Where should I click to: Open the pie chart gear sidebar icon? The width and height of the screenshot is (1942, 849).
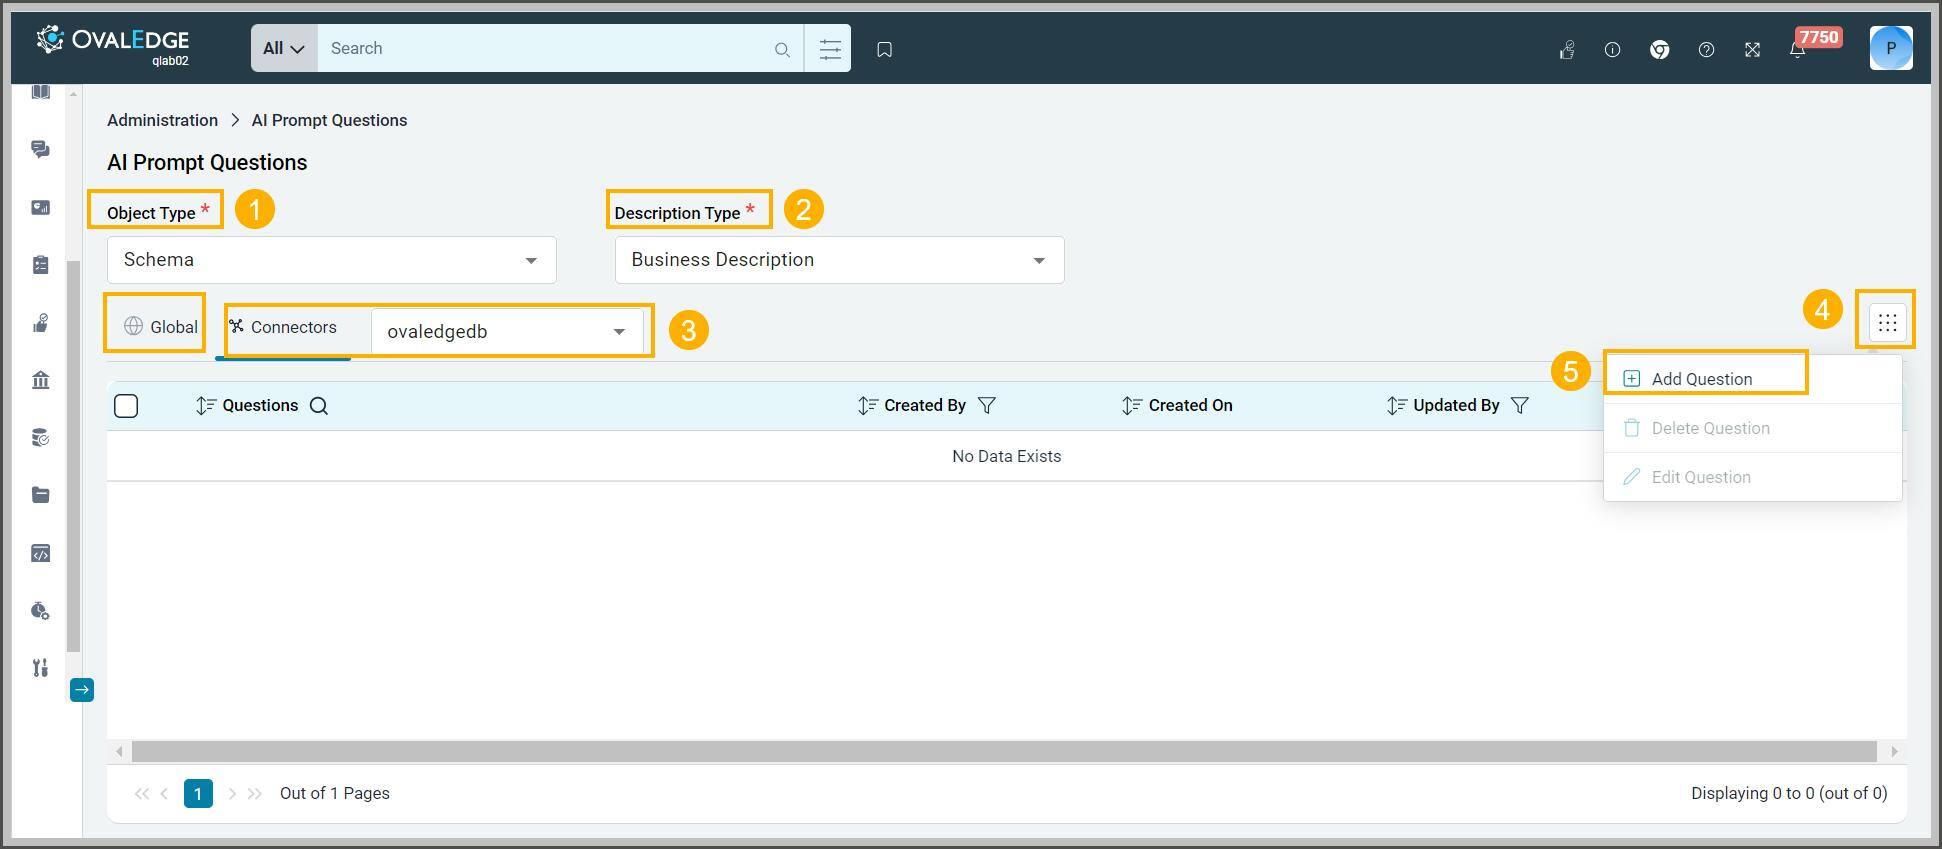tap(40, 611)
